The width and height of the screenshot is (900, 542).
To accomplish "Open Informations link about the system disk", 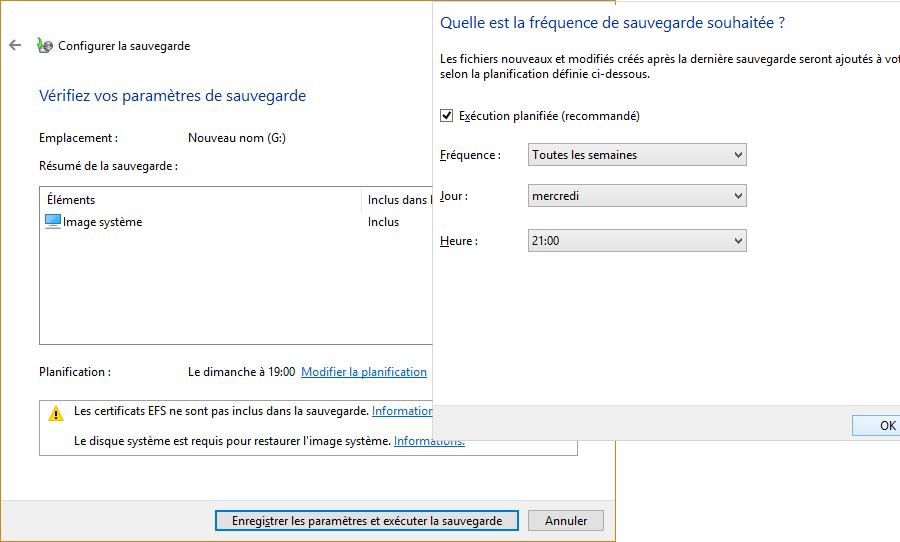I will click(x=429, y=441).
